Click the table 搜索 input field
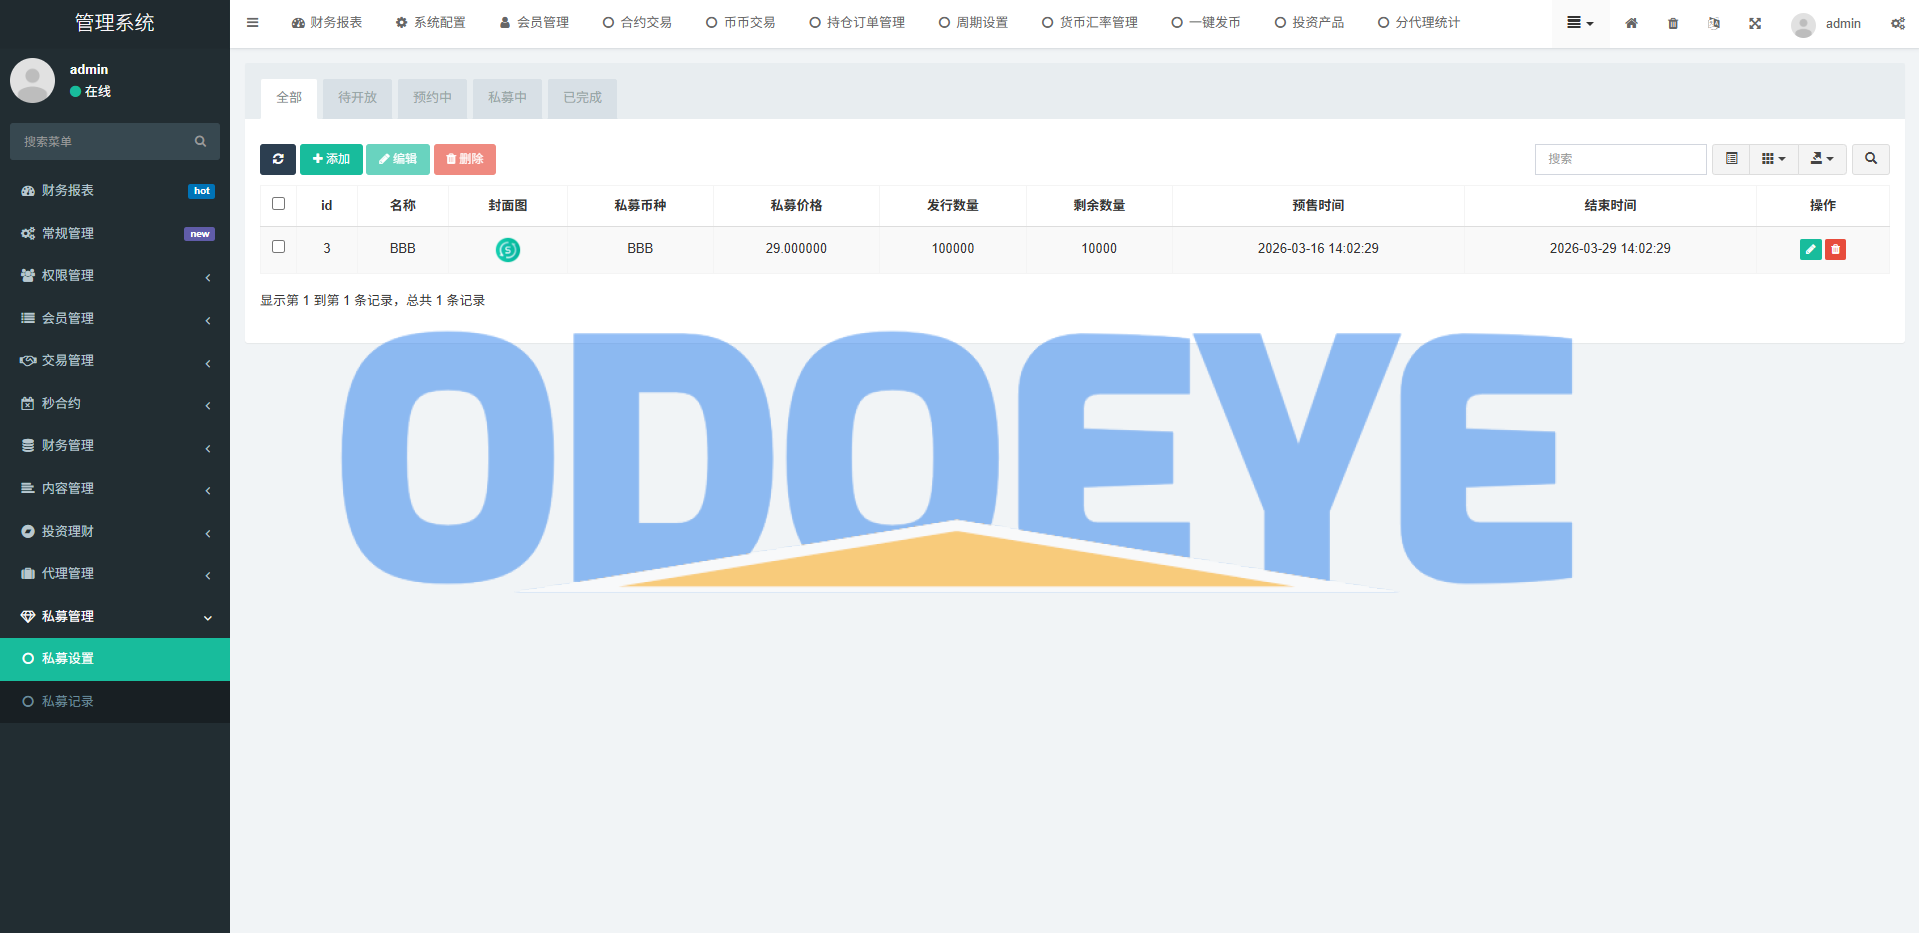The width and height of the screenshot is (1919, 933). [1620, 159]
